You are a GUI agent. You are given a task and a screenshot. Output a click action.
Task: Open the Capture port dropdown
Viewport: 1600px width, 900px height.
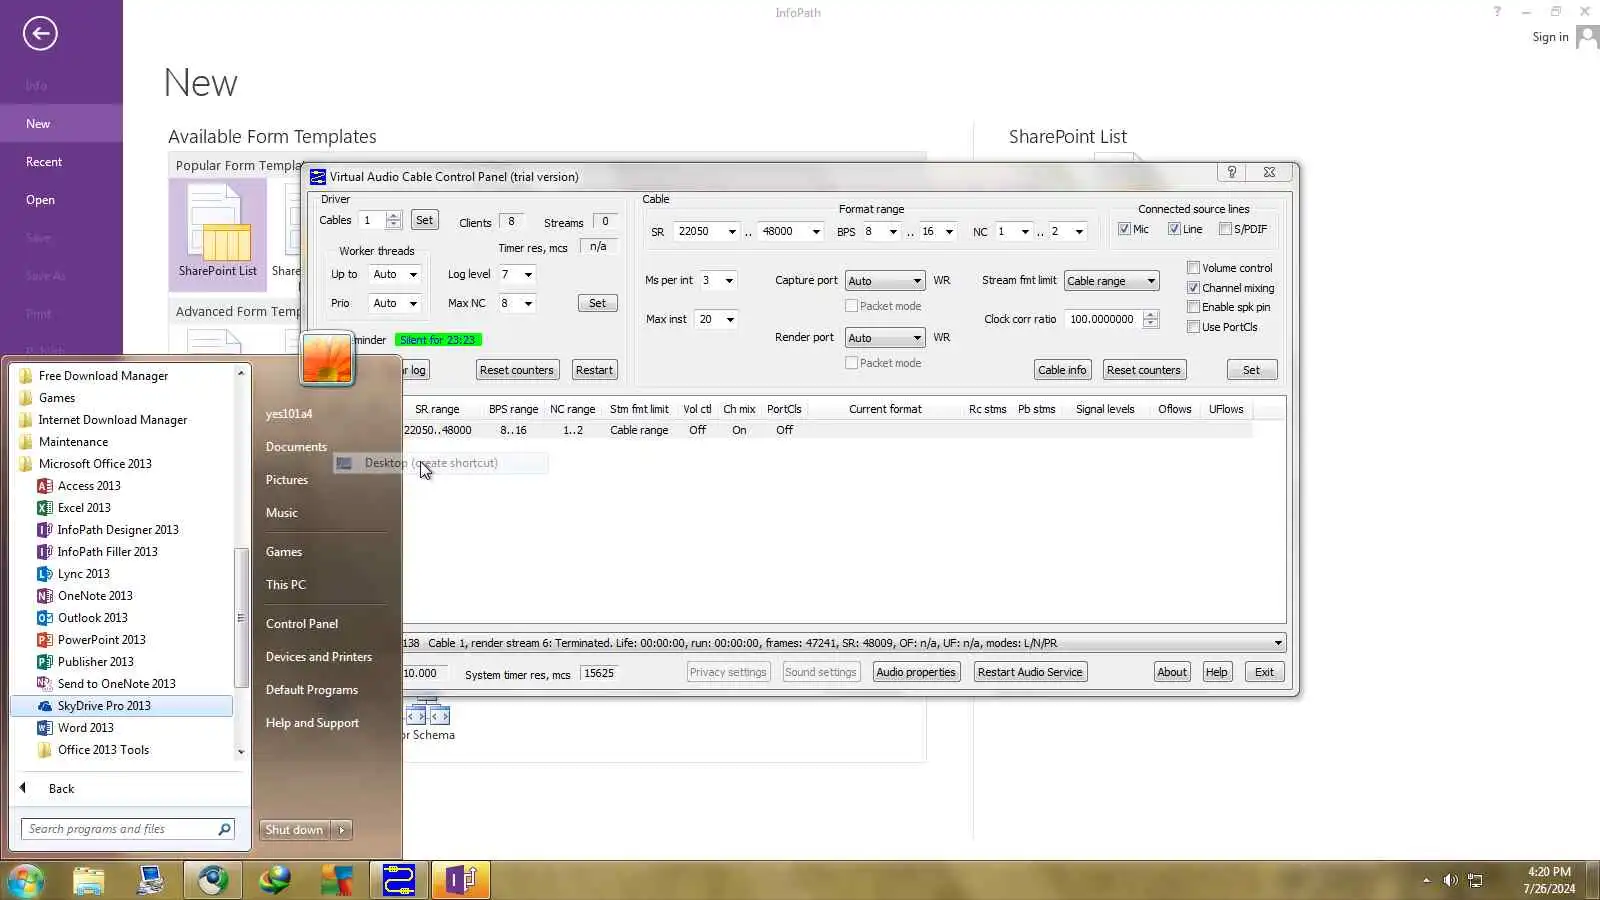point(885,281)
